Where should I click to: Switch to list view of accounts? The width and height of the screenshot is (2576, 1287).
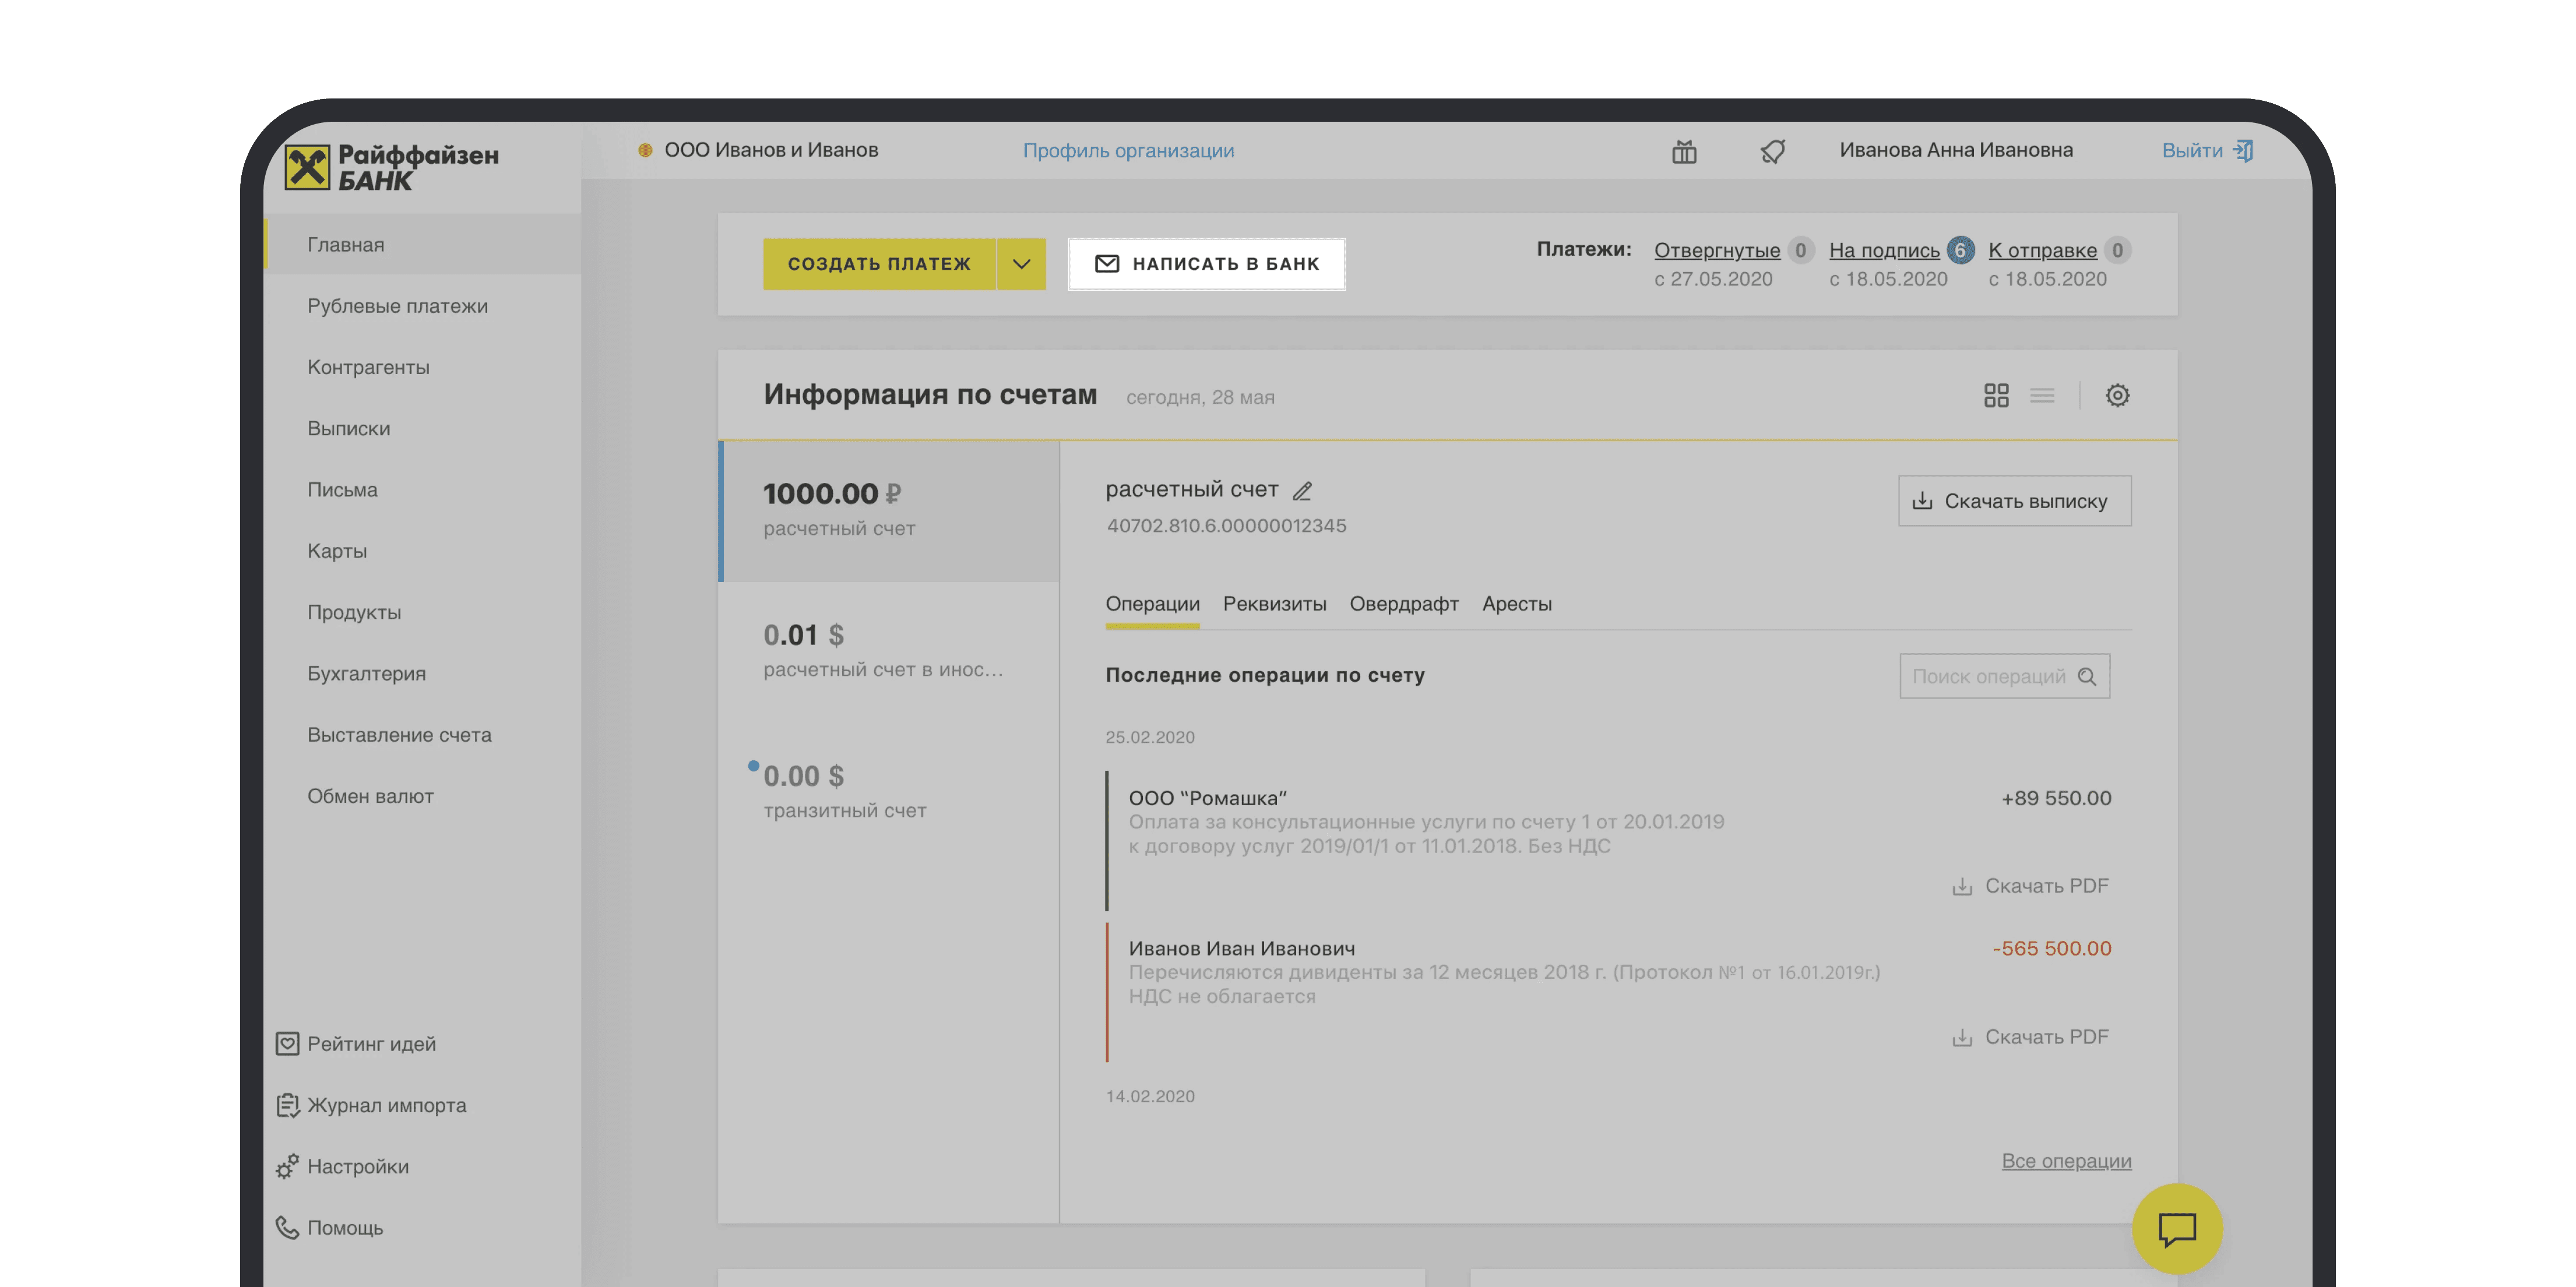[x=2042, y=395]
